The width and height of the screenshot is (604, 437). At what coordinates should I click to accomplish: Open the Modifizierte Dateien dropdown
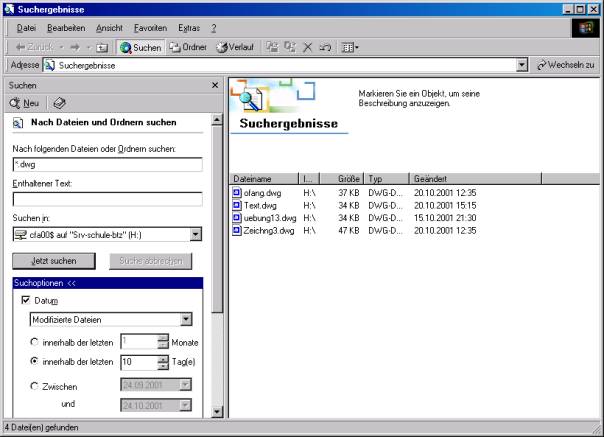coord(186,319)
